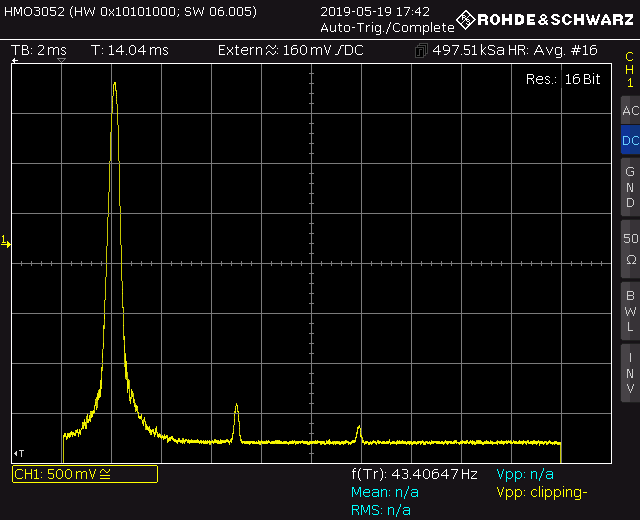Click the CH1 500 mV scale label
The width and height of the screenshot is (640, 520).
coord(84,474)
